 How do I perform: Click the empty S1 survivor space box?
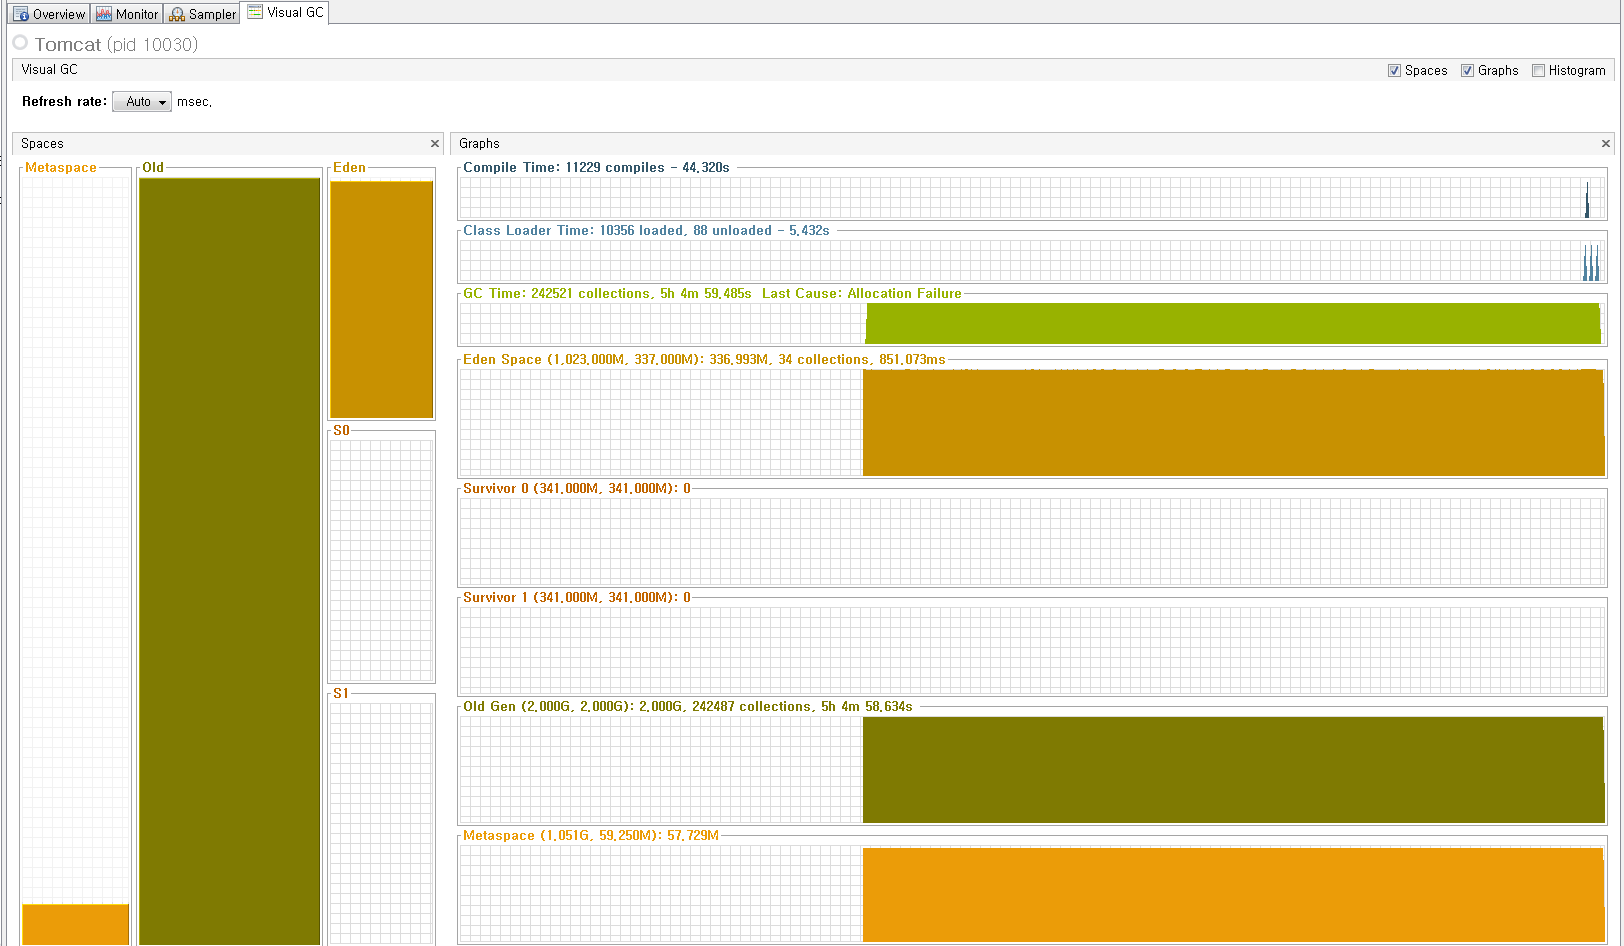tap(382, 823)
